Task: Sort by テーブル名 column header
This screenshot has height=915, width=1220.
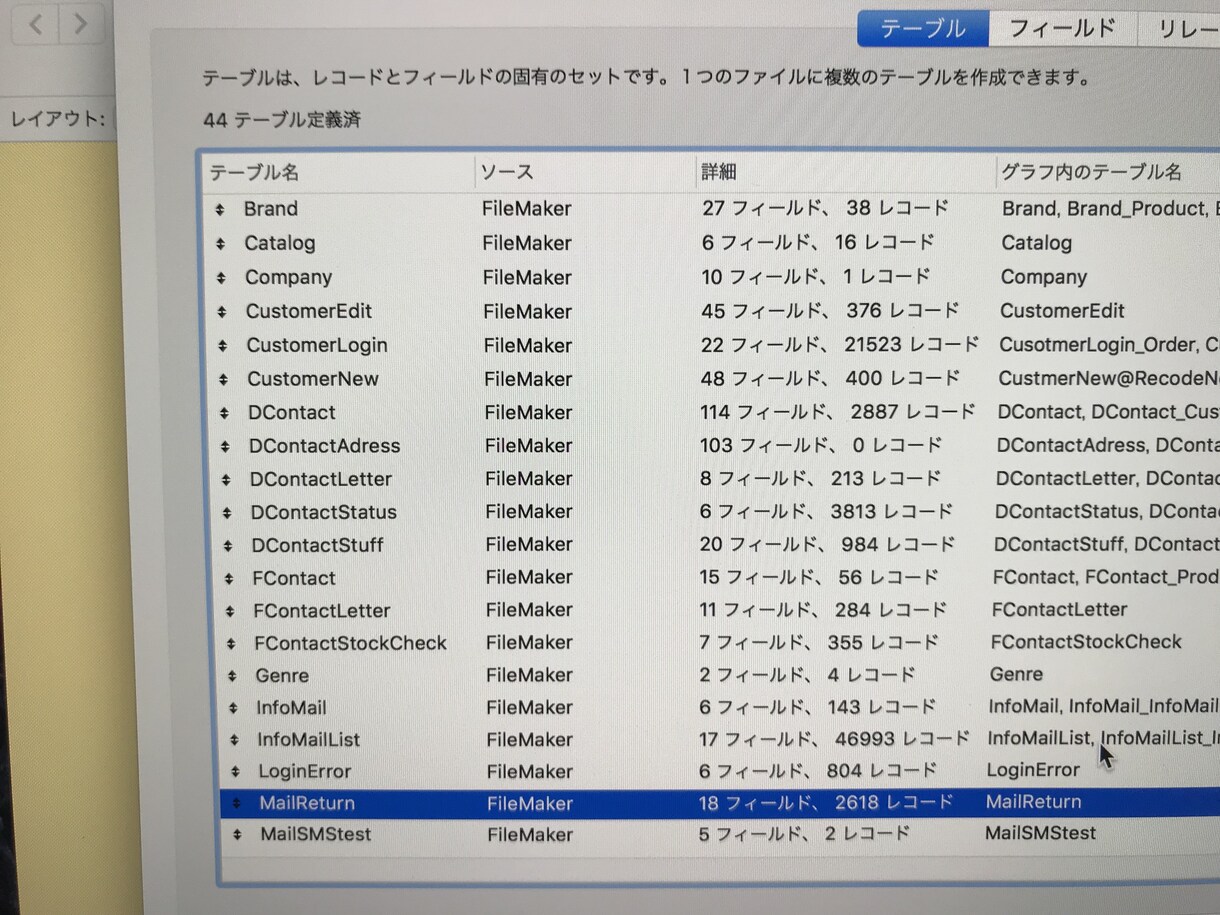Action: 254,172
